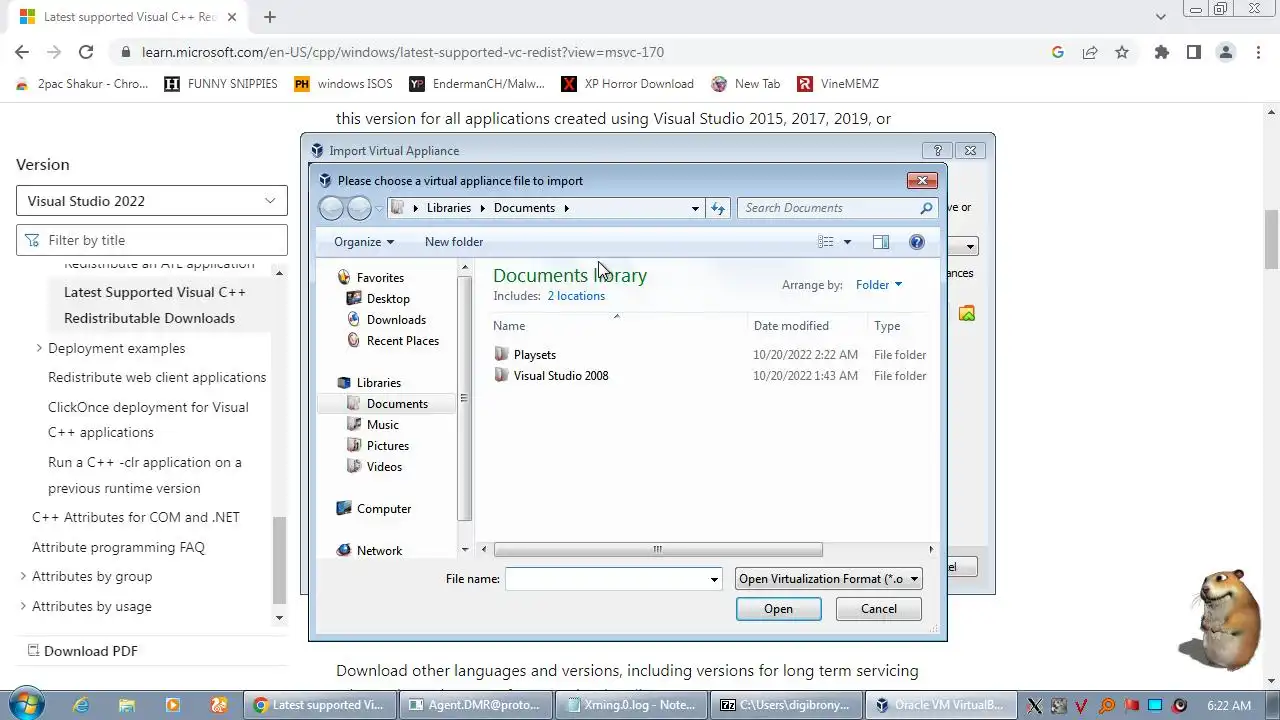Expand Attributes by group
Viewport: 1280px width, 720px height.
pyautogui.click(x=23, y=576)
